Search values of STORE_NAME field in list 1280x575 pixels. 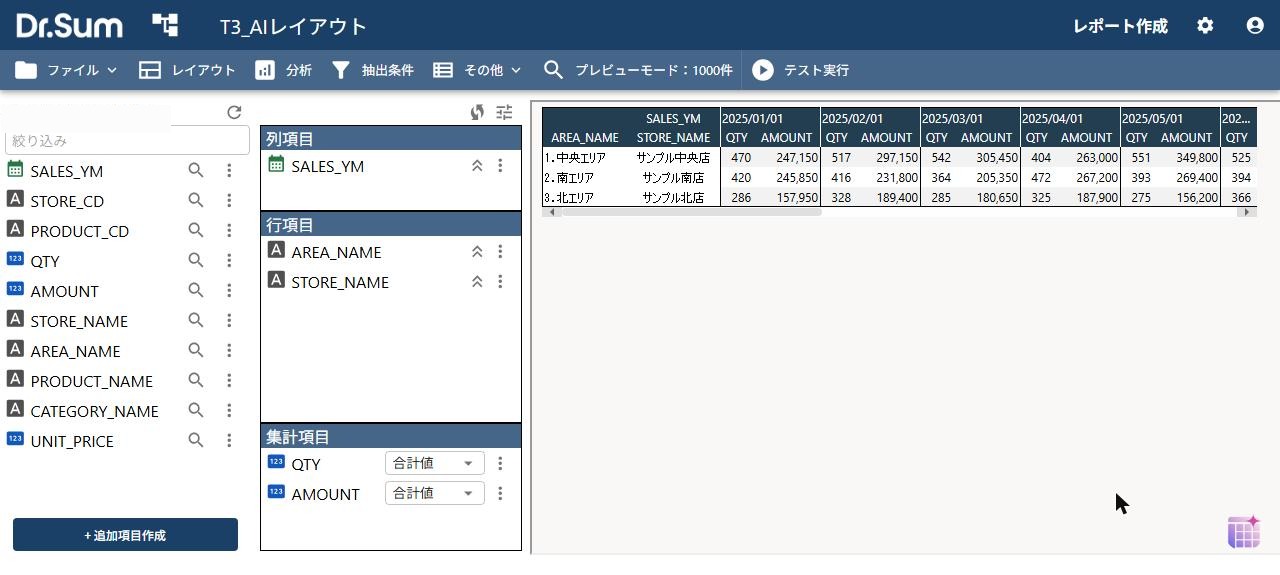point(196,321)
